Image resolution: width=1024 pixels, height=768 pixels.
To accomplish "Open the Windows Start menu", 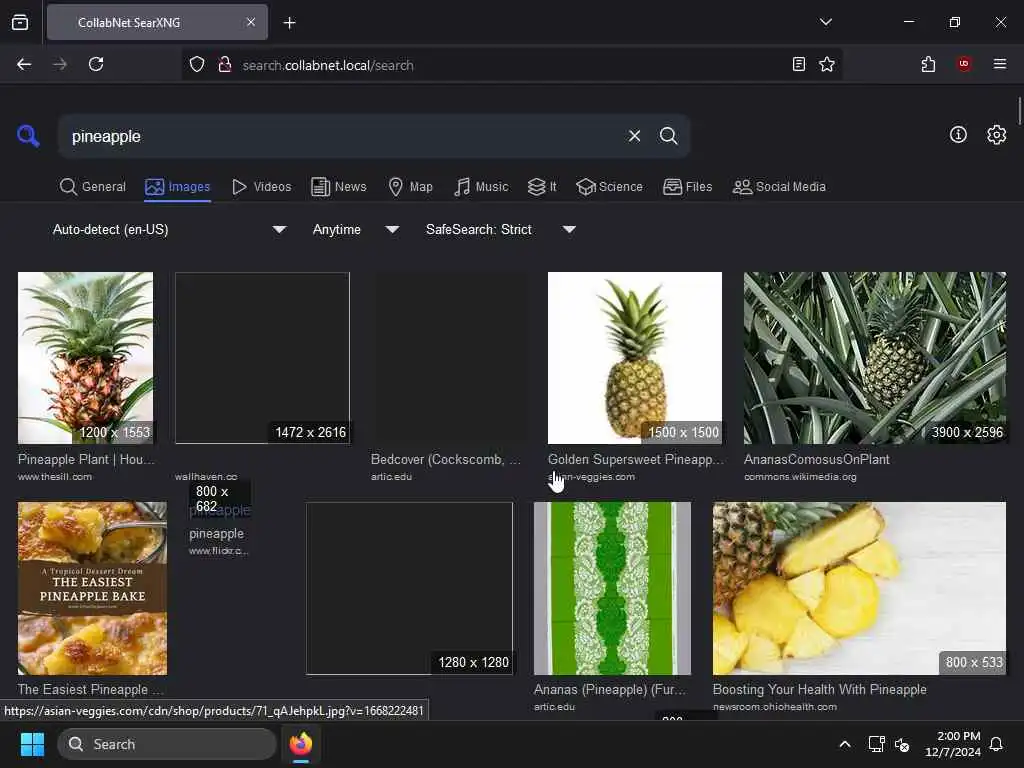I will point(32,744).
